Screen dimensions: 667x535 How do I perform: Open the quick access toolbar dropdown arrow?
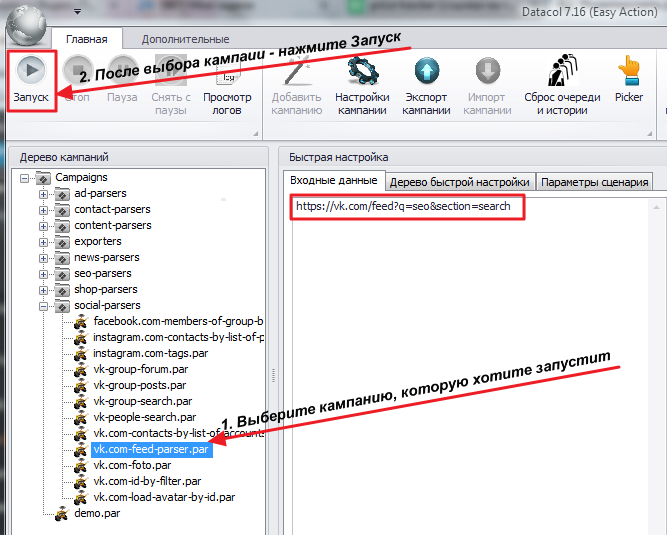[x=77, y=12]
